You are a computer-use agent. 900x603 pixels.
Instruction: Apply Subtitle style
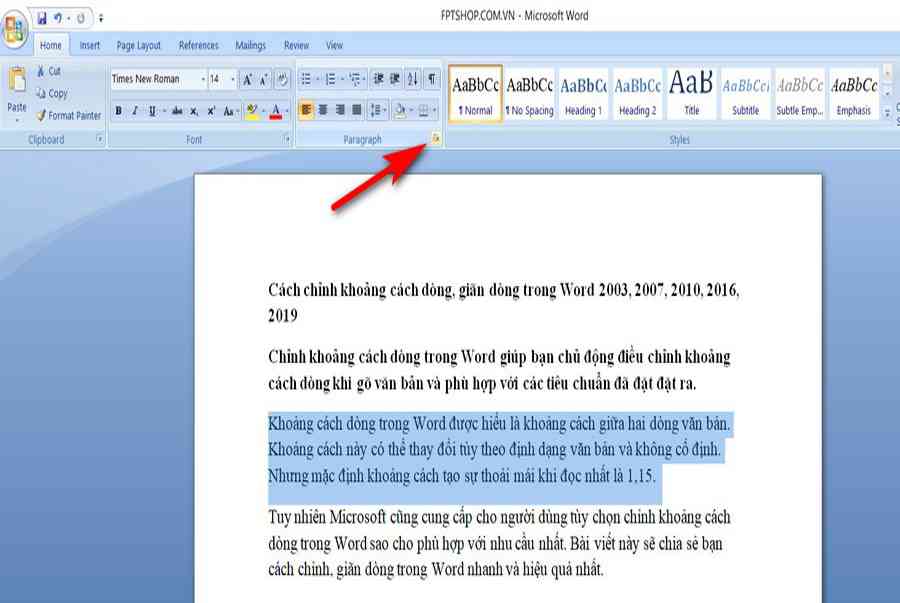click(745, 94)
